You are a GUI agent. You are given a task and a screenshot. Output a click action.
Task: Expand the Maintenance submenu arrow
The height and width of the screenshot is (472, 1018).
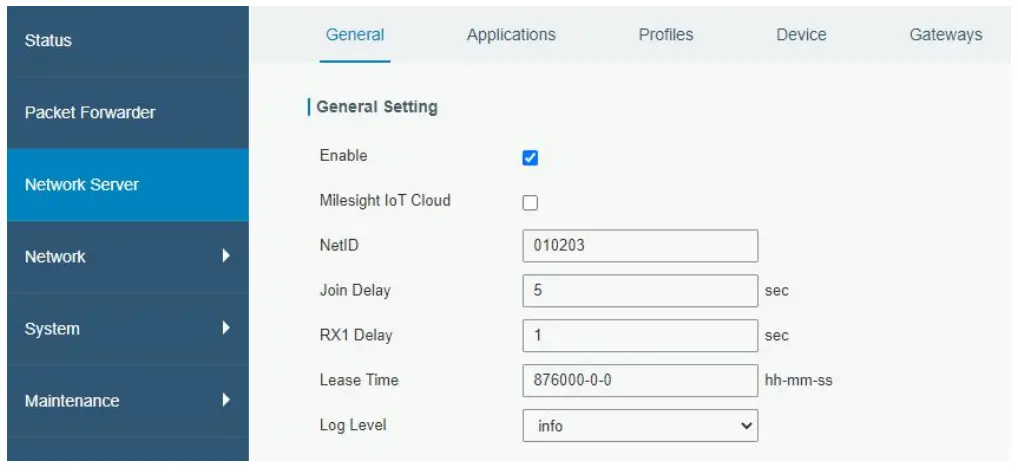226,400
